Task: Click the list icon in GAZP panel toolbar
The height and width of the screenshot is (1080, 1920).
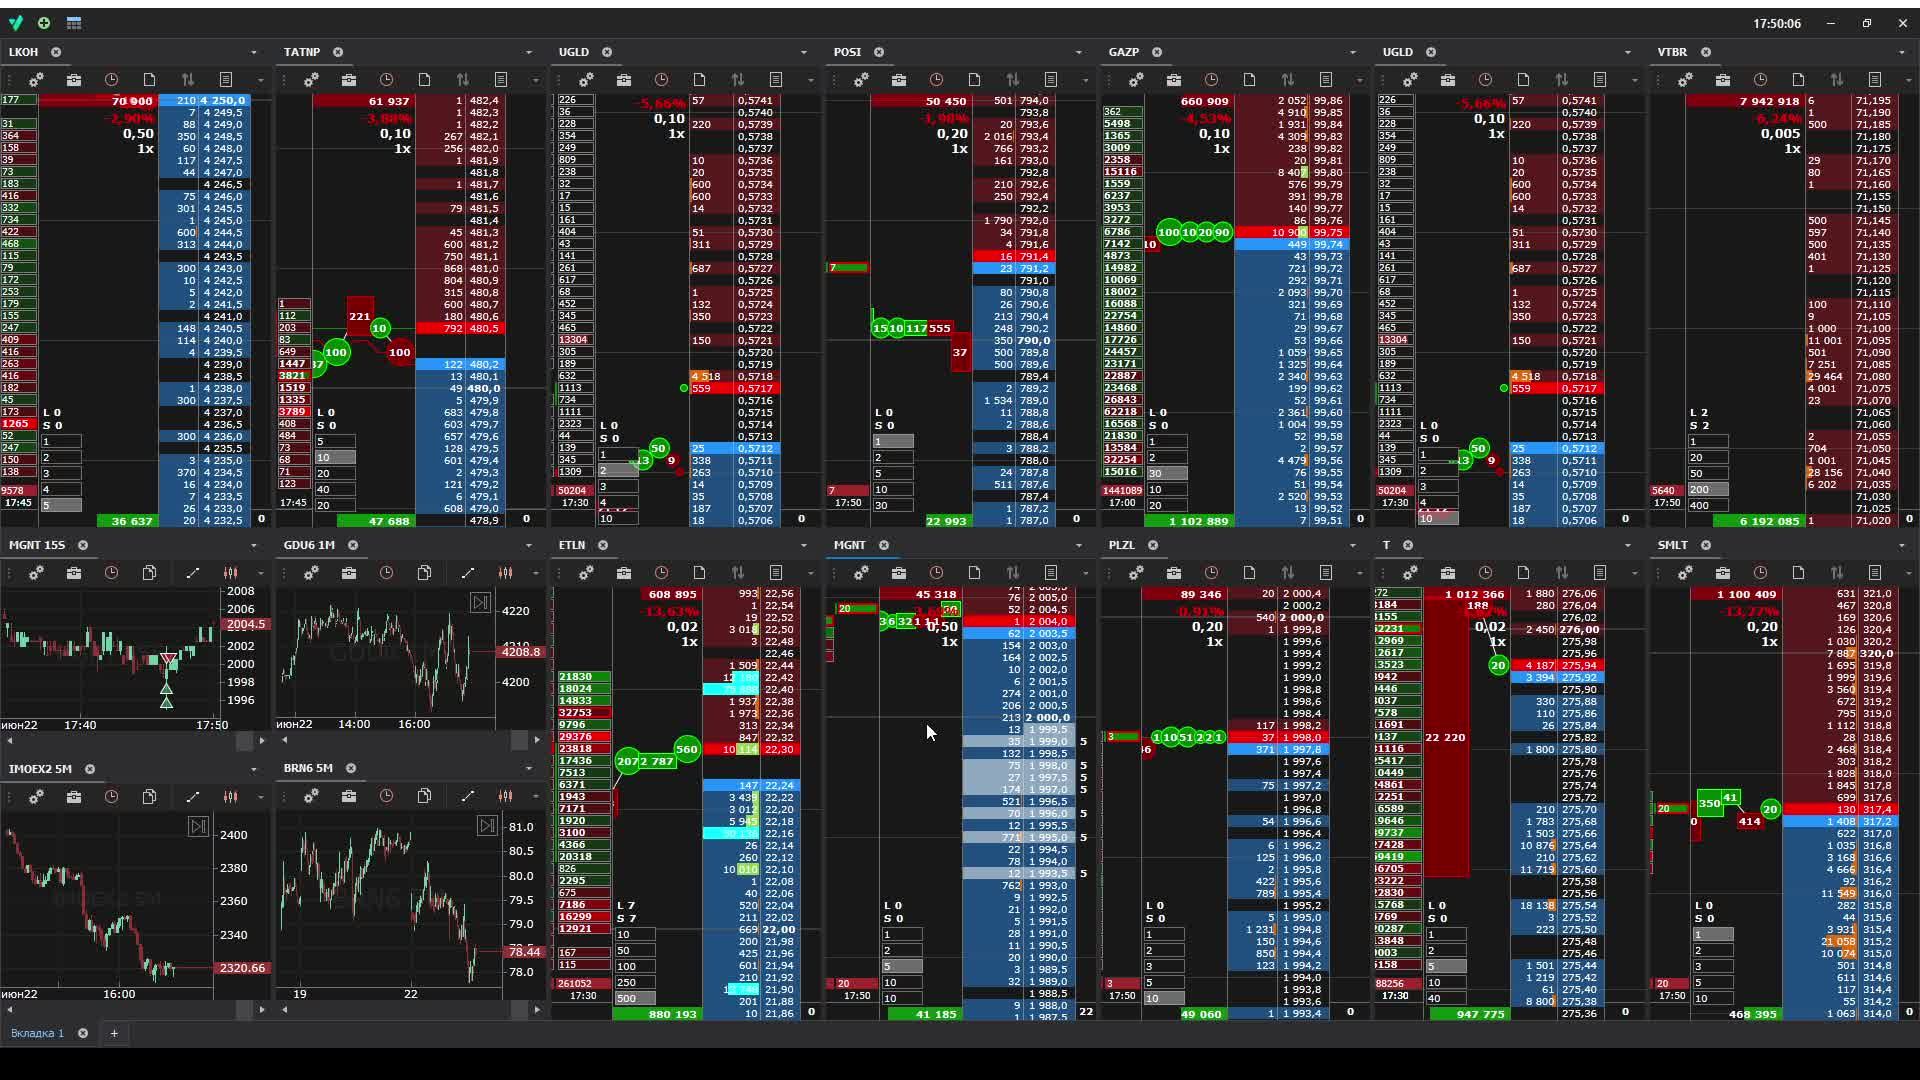Action: [1326, 80]
